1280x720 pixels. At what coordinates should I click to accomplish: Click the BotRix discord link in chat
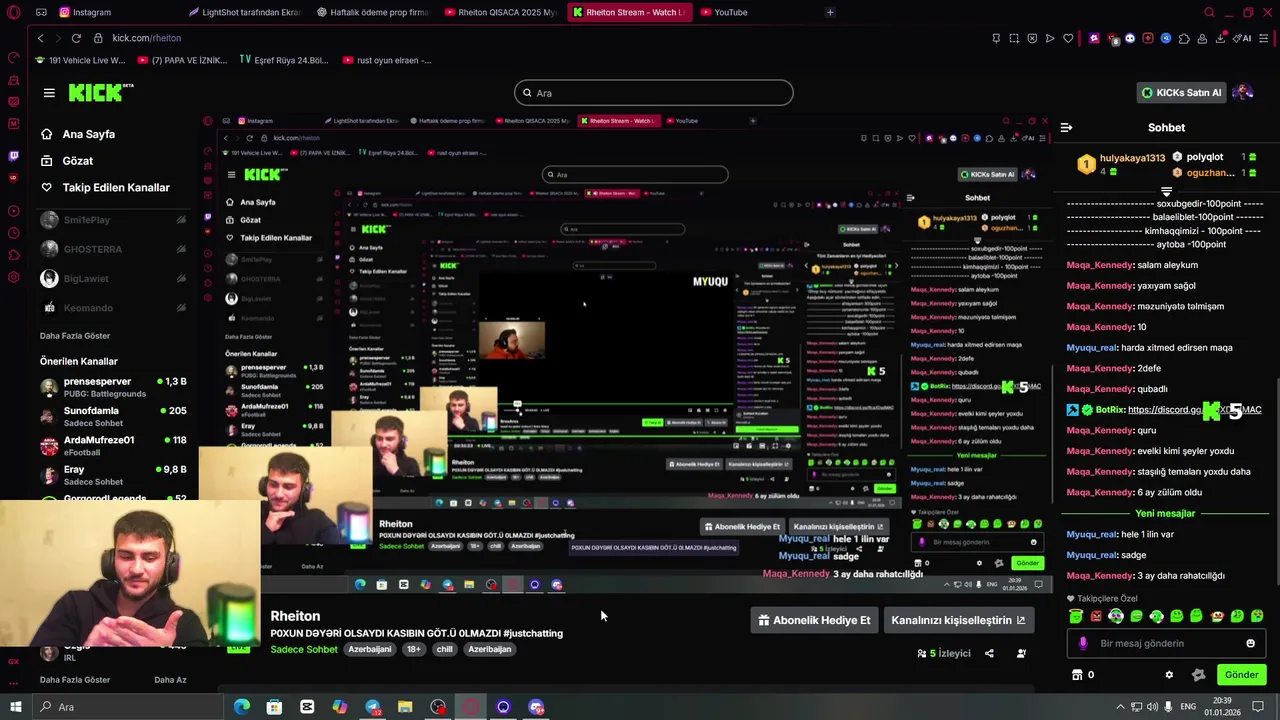[x=1194, y=410]
